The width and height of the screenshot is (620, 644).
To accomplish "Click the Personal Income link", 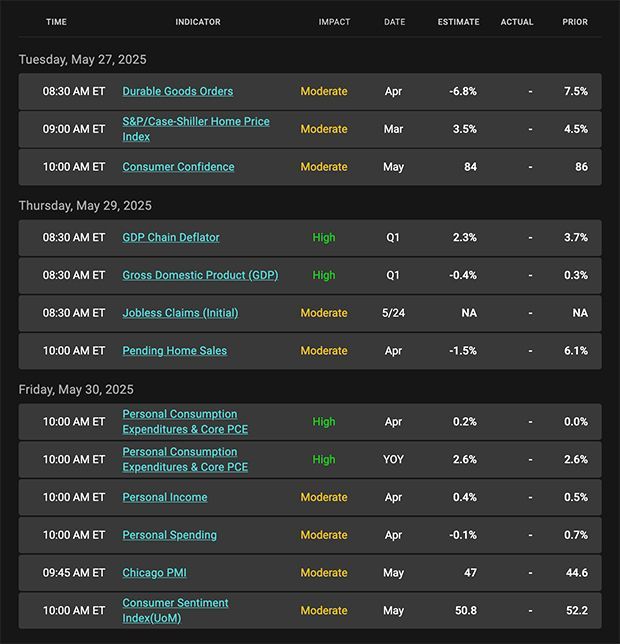I will pos(165,497).
